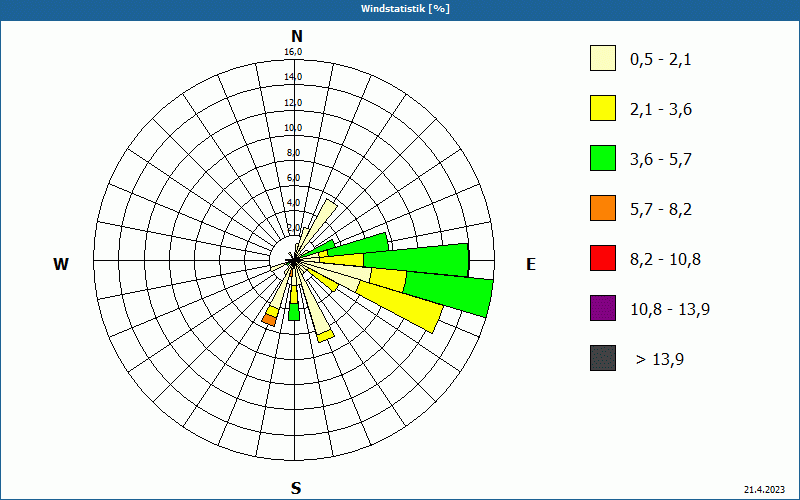
Task: Click the legend text '5,7 - 8,2'
Action: 661,210
